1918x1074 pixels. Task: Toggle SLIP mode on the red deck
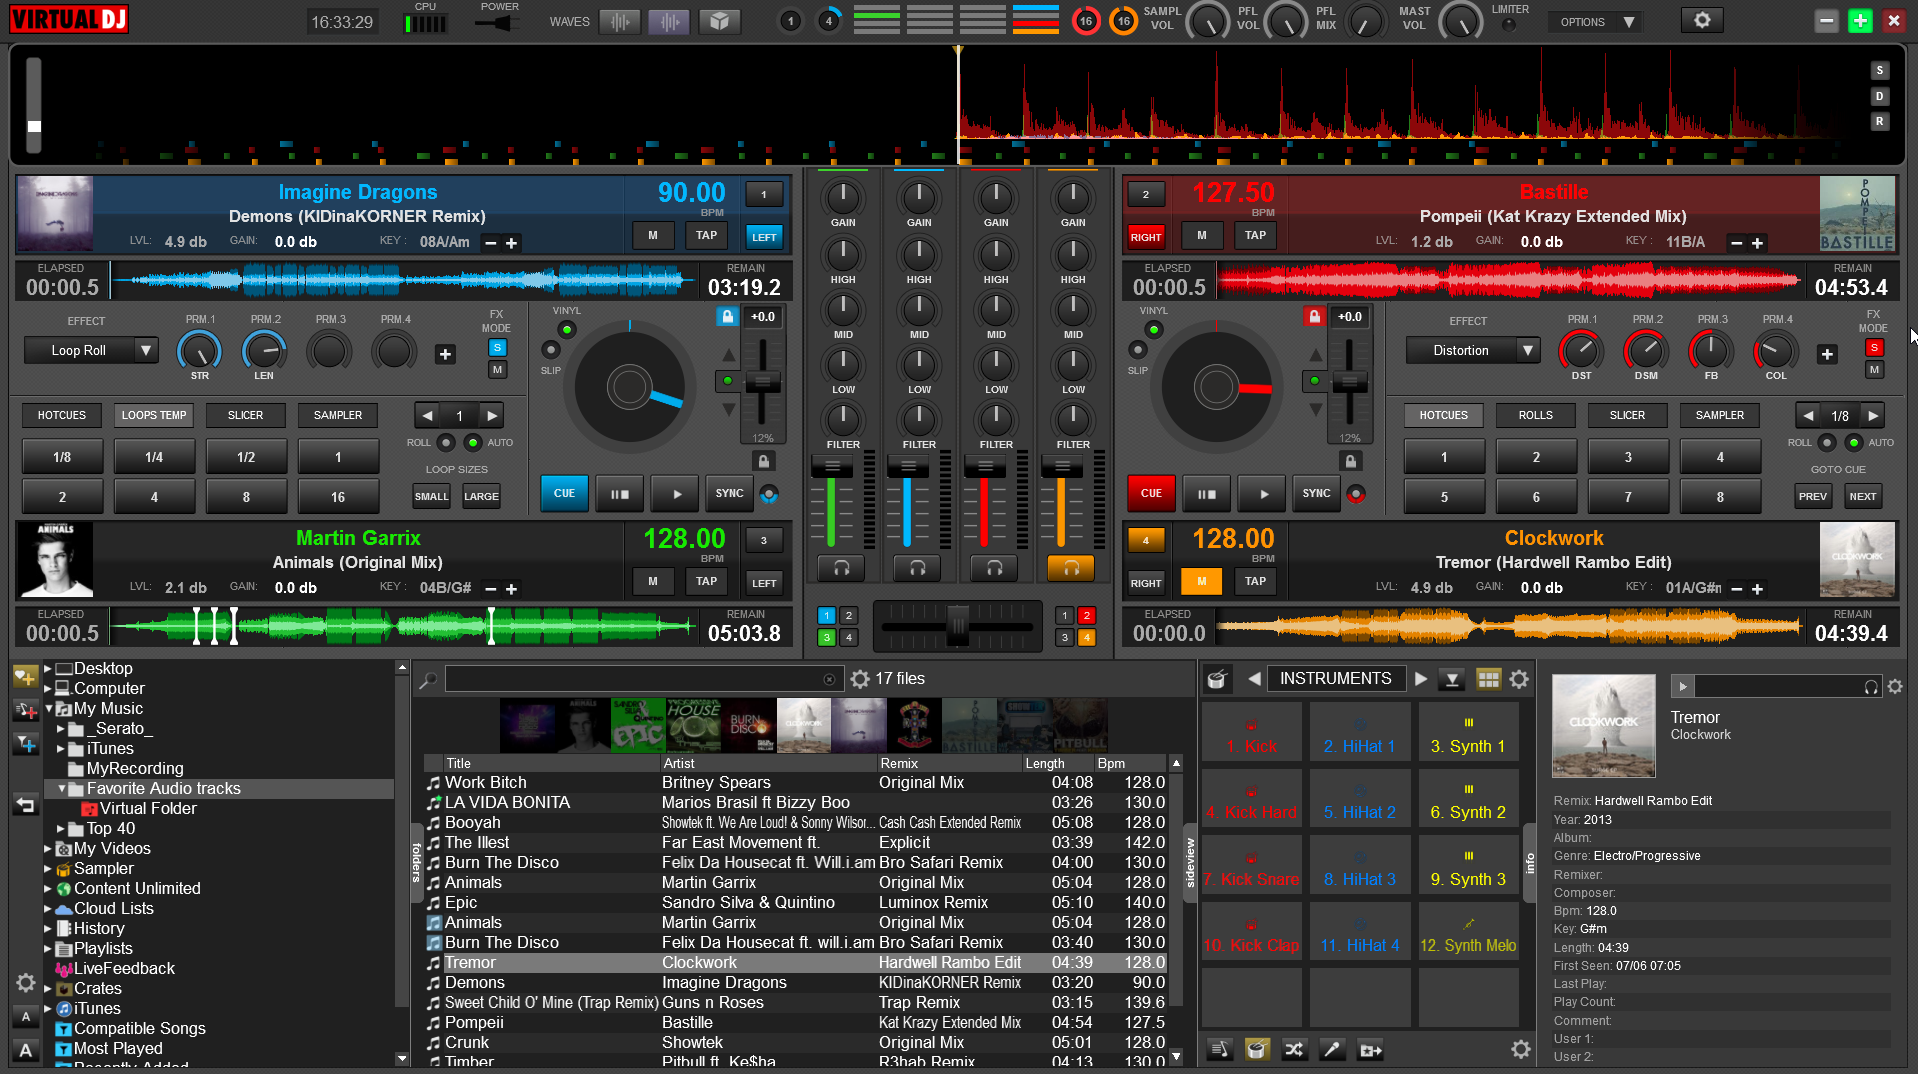(x=1137, y=349)
